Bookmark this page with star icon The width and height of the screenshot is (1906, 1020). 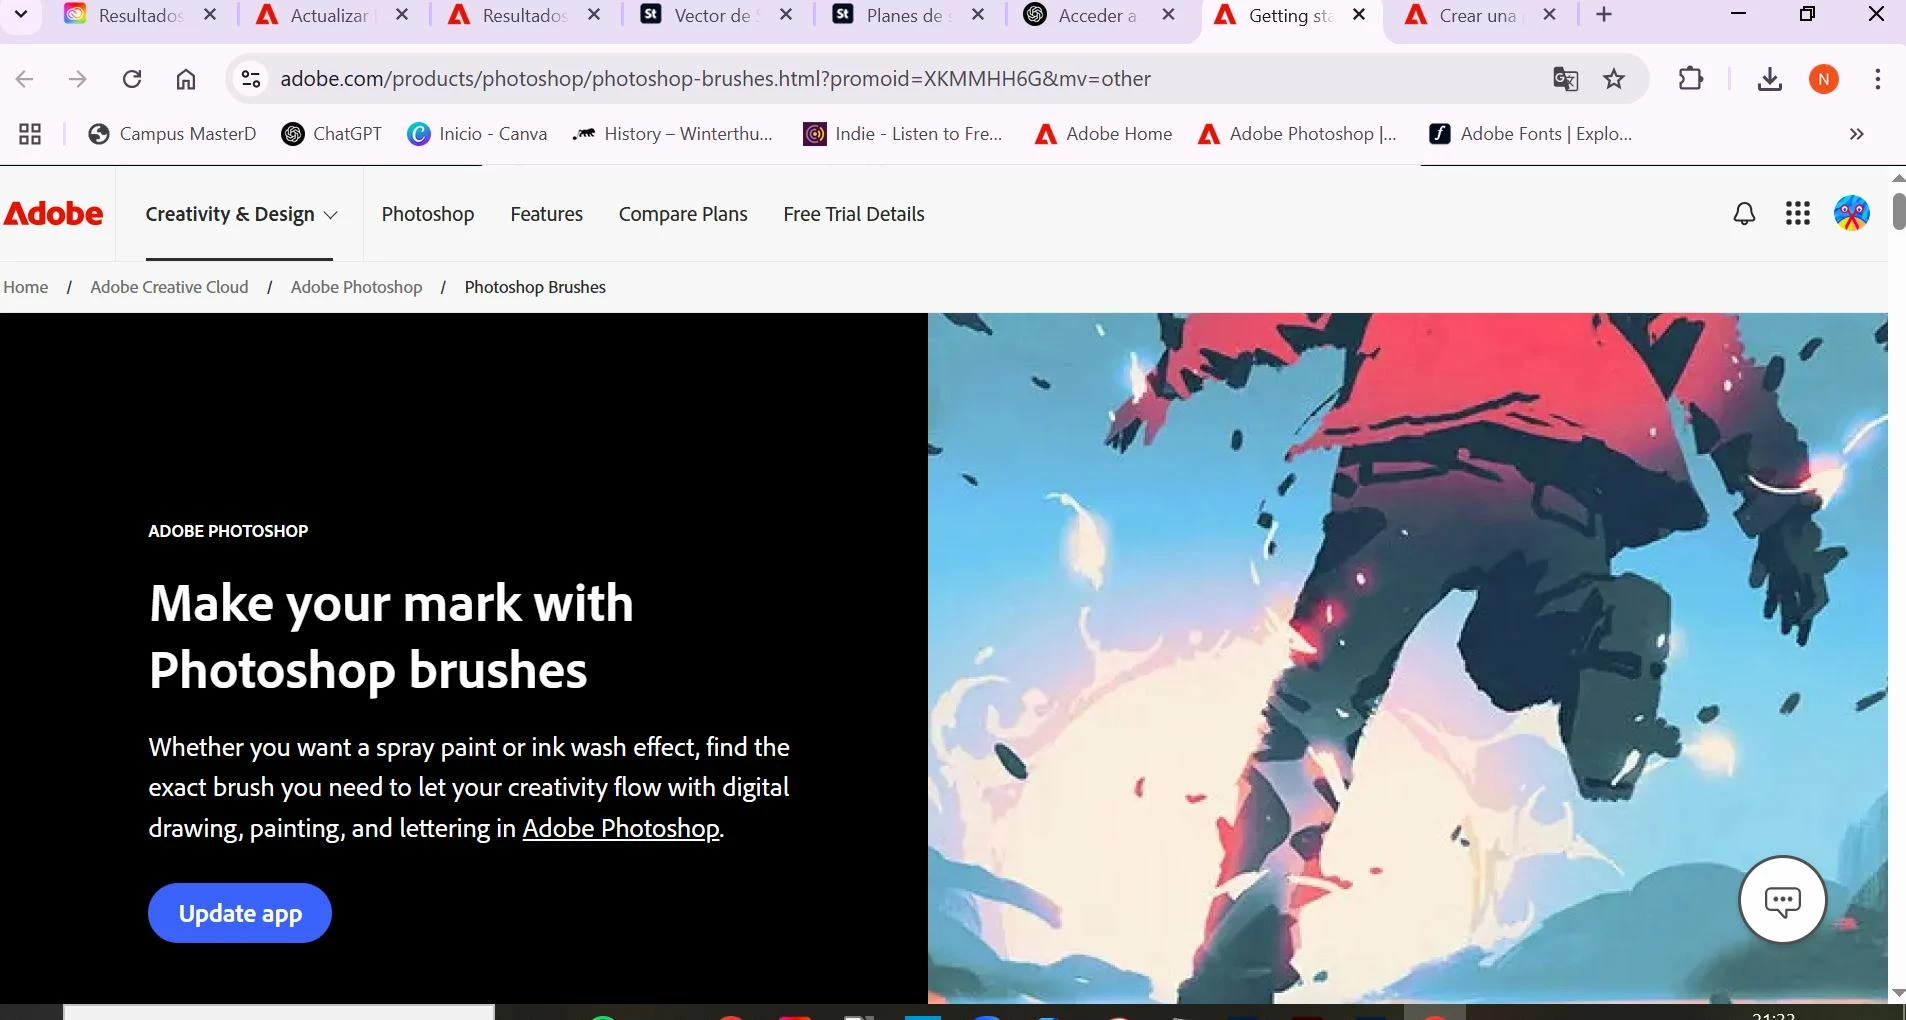(1614, 79)
